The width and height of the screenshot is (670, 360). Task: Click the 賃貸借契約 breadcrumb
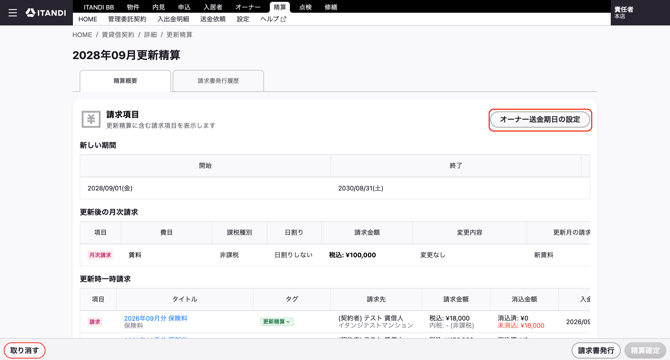pos(118,35)
